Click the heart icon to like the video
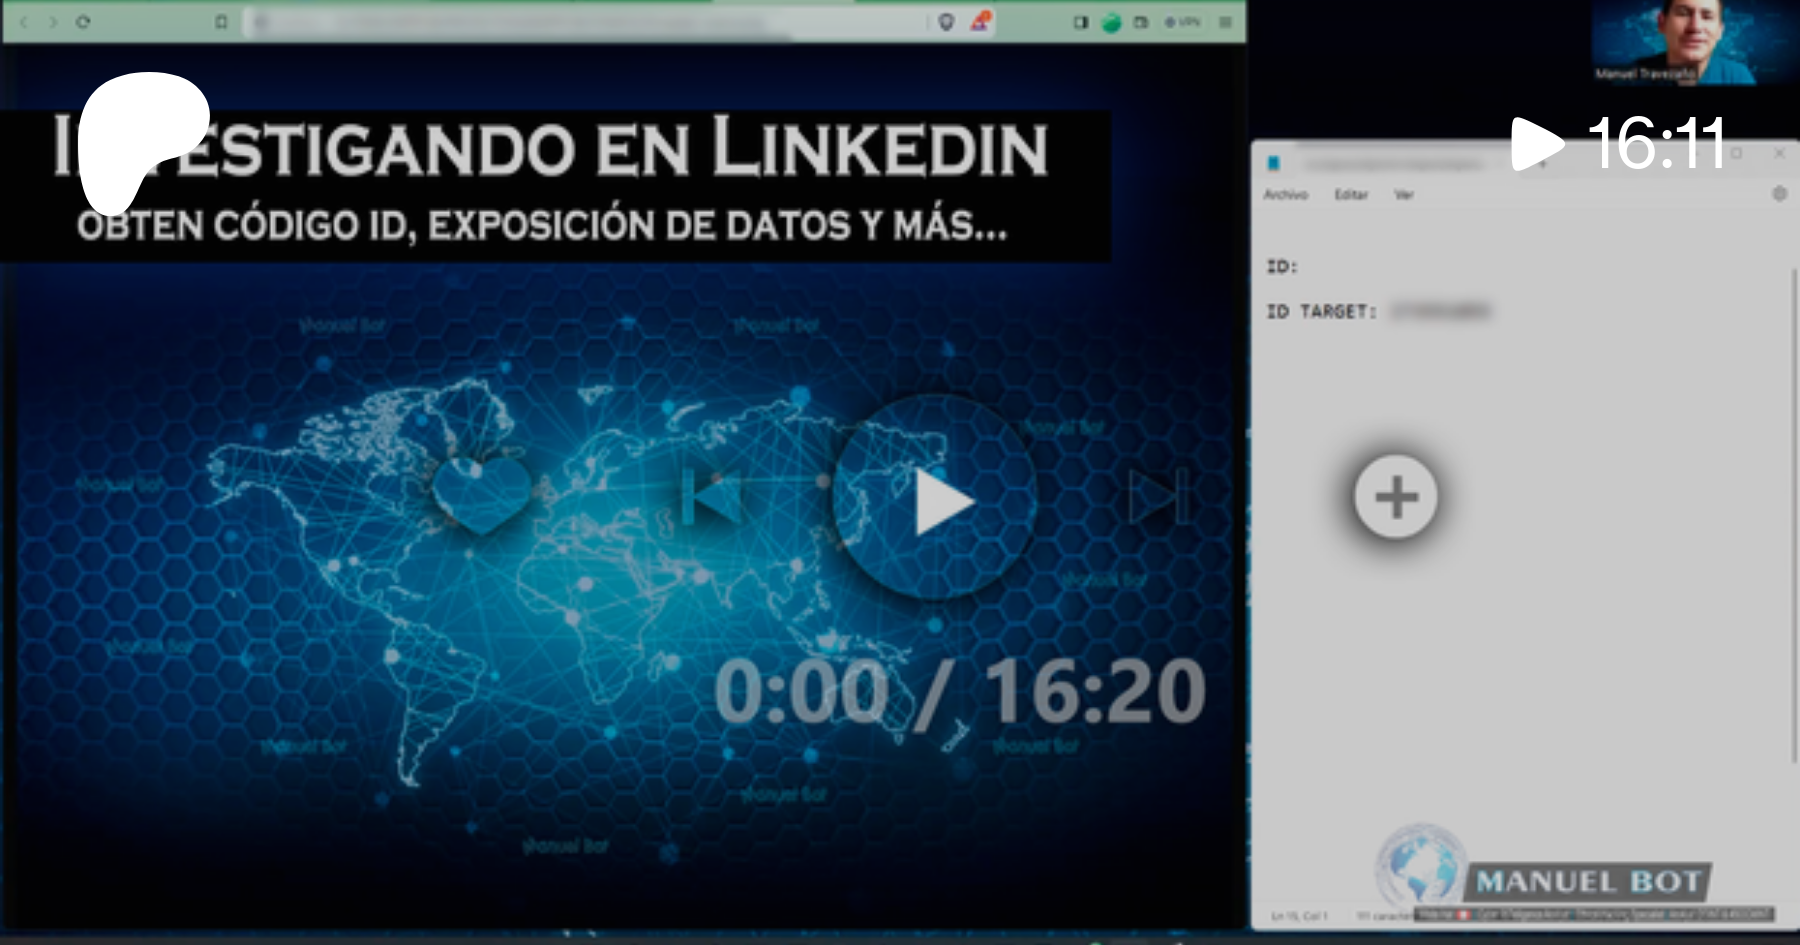Screen dimensions: 1800x945 coord(481,494)
